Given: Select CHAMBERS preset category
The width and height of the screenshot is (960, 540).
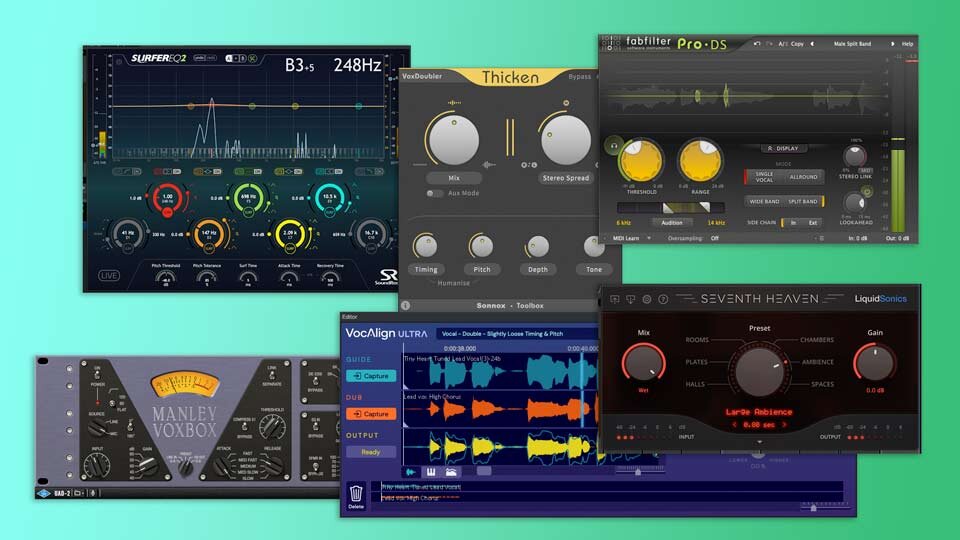Looking at the screenshot, I should (817, 340).
